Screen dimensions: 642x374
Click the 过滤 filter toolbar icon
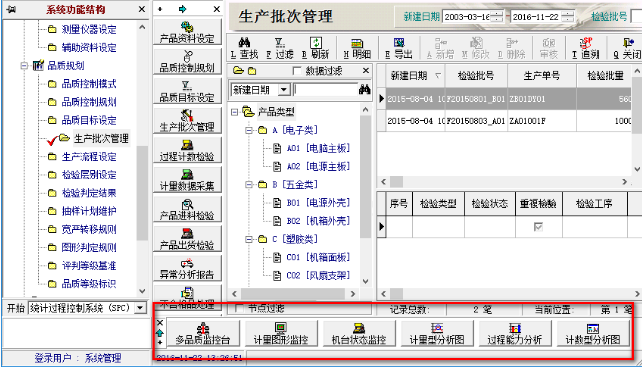click(280, 48)
